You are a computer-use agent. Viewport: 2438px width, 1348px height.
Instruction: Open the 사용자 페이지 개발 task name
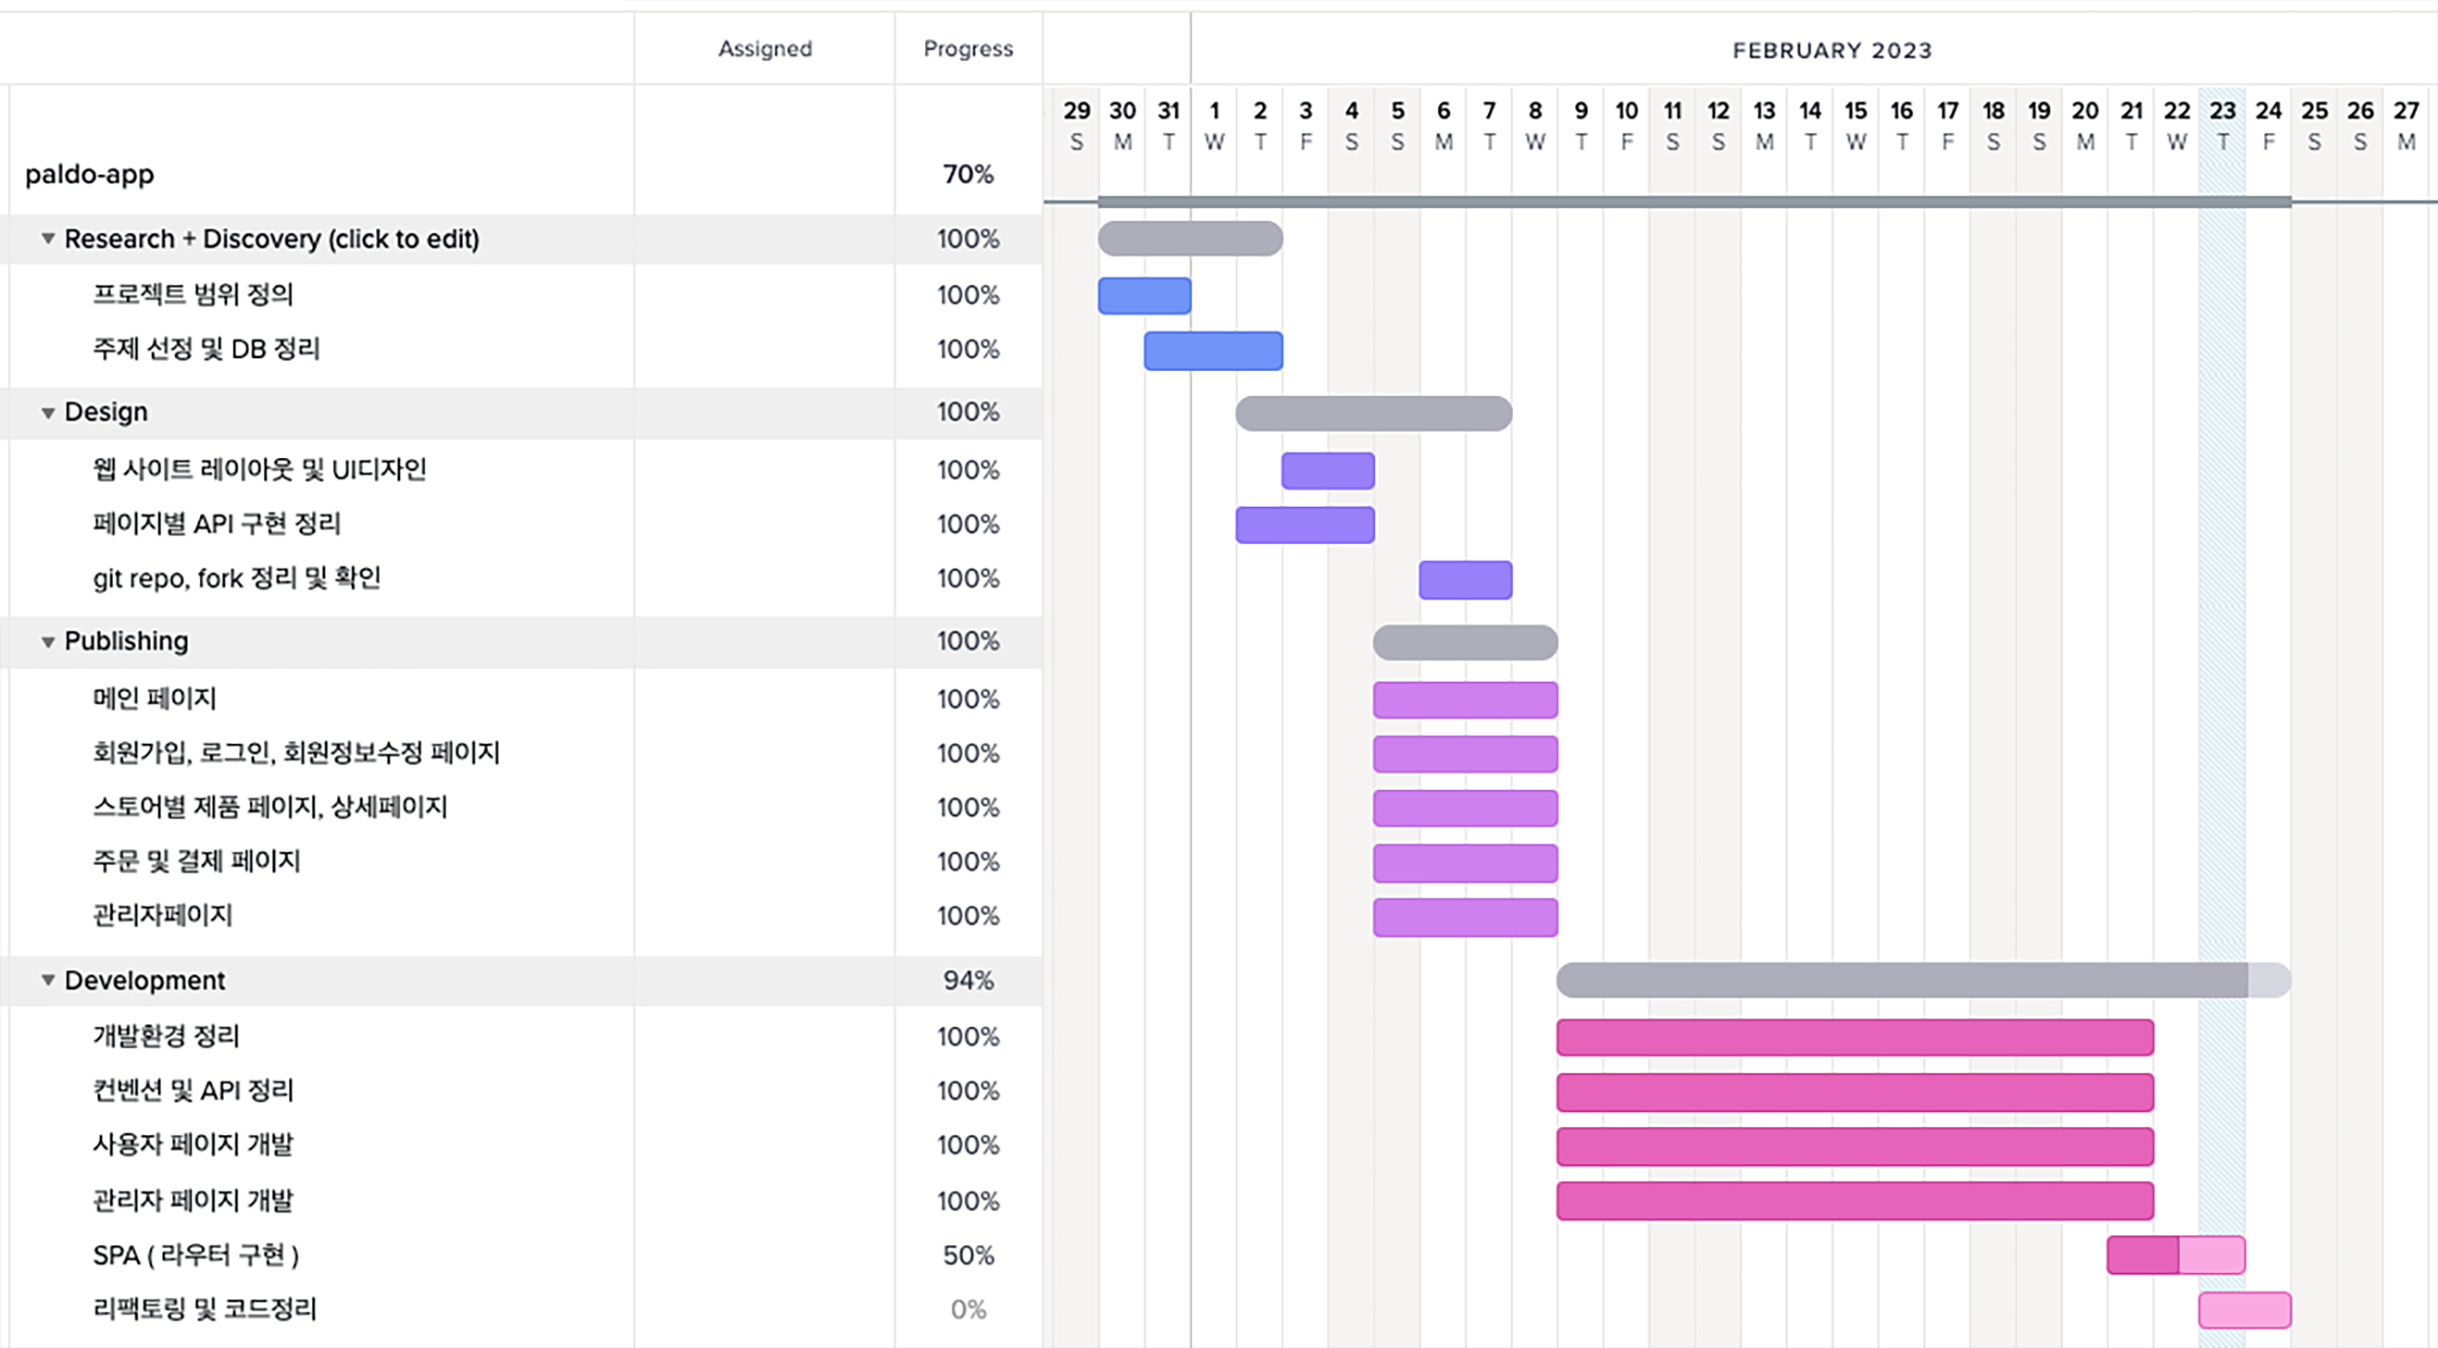193,1145
